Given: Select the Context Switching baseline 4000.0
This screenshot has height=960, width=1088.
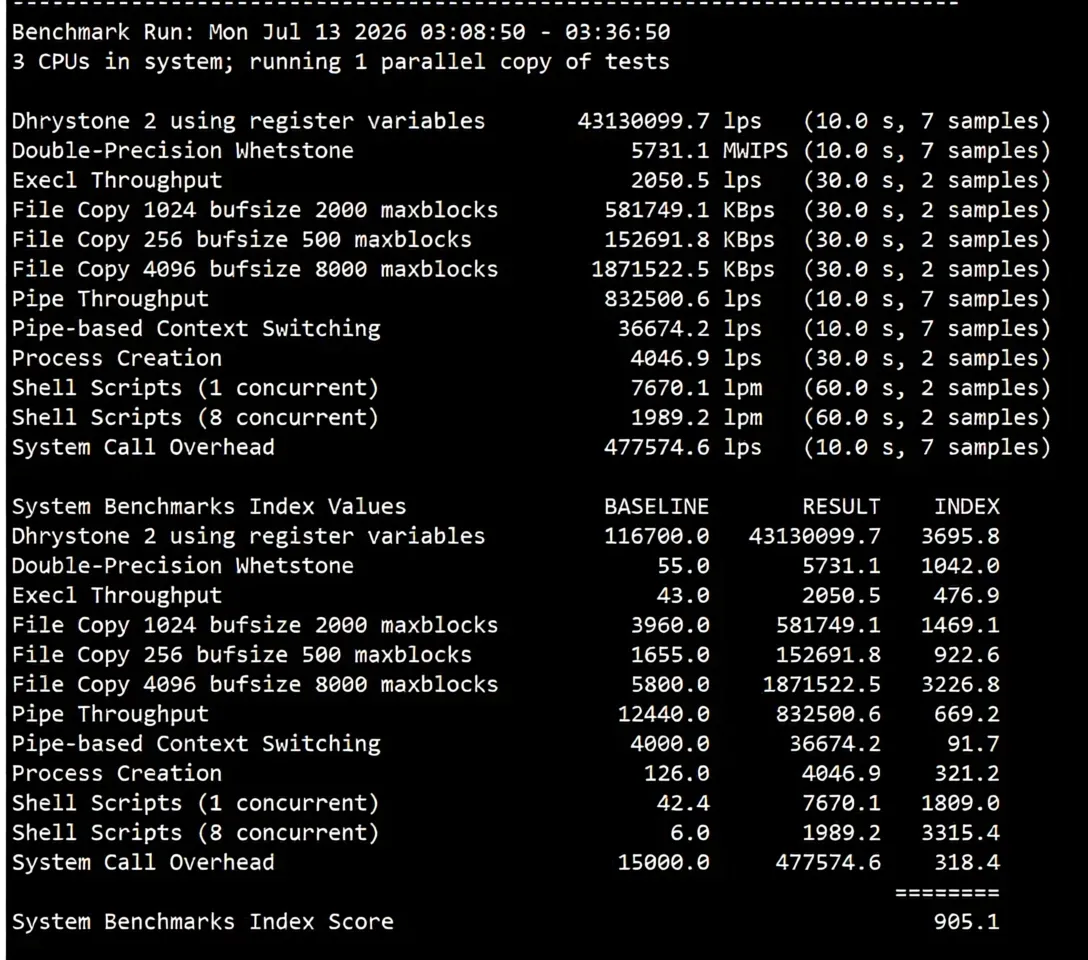Looking at the screenshot, I should (x=670, y=744).
